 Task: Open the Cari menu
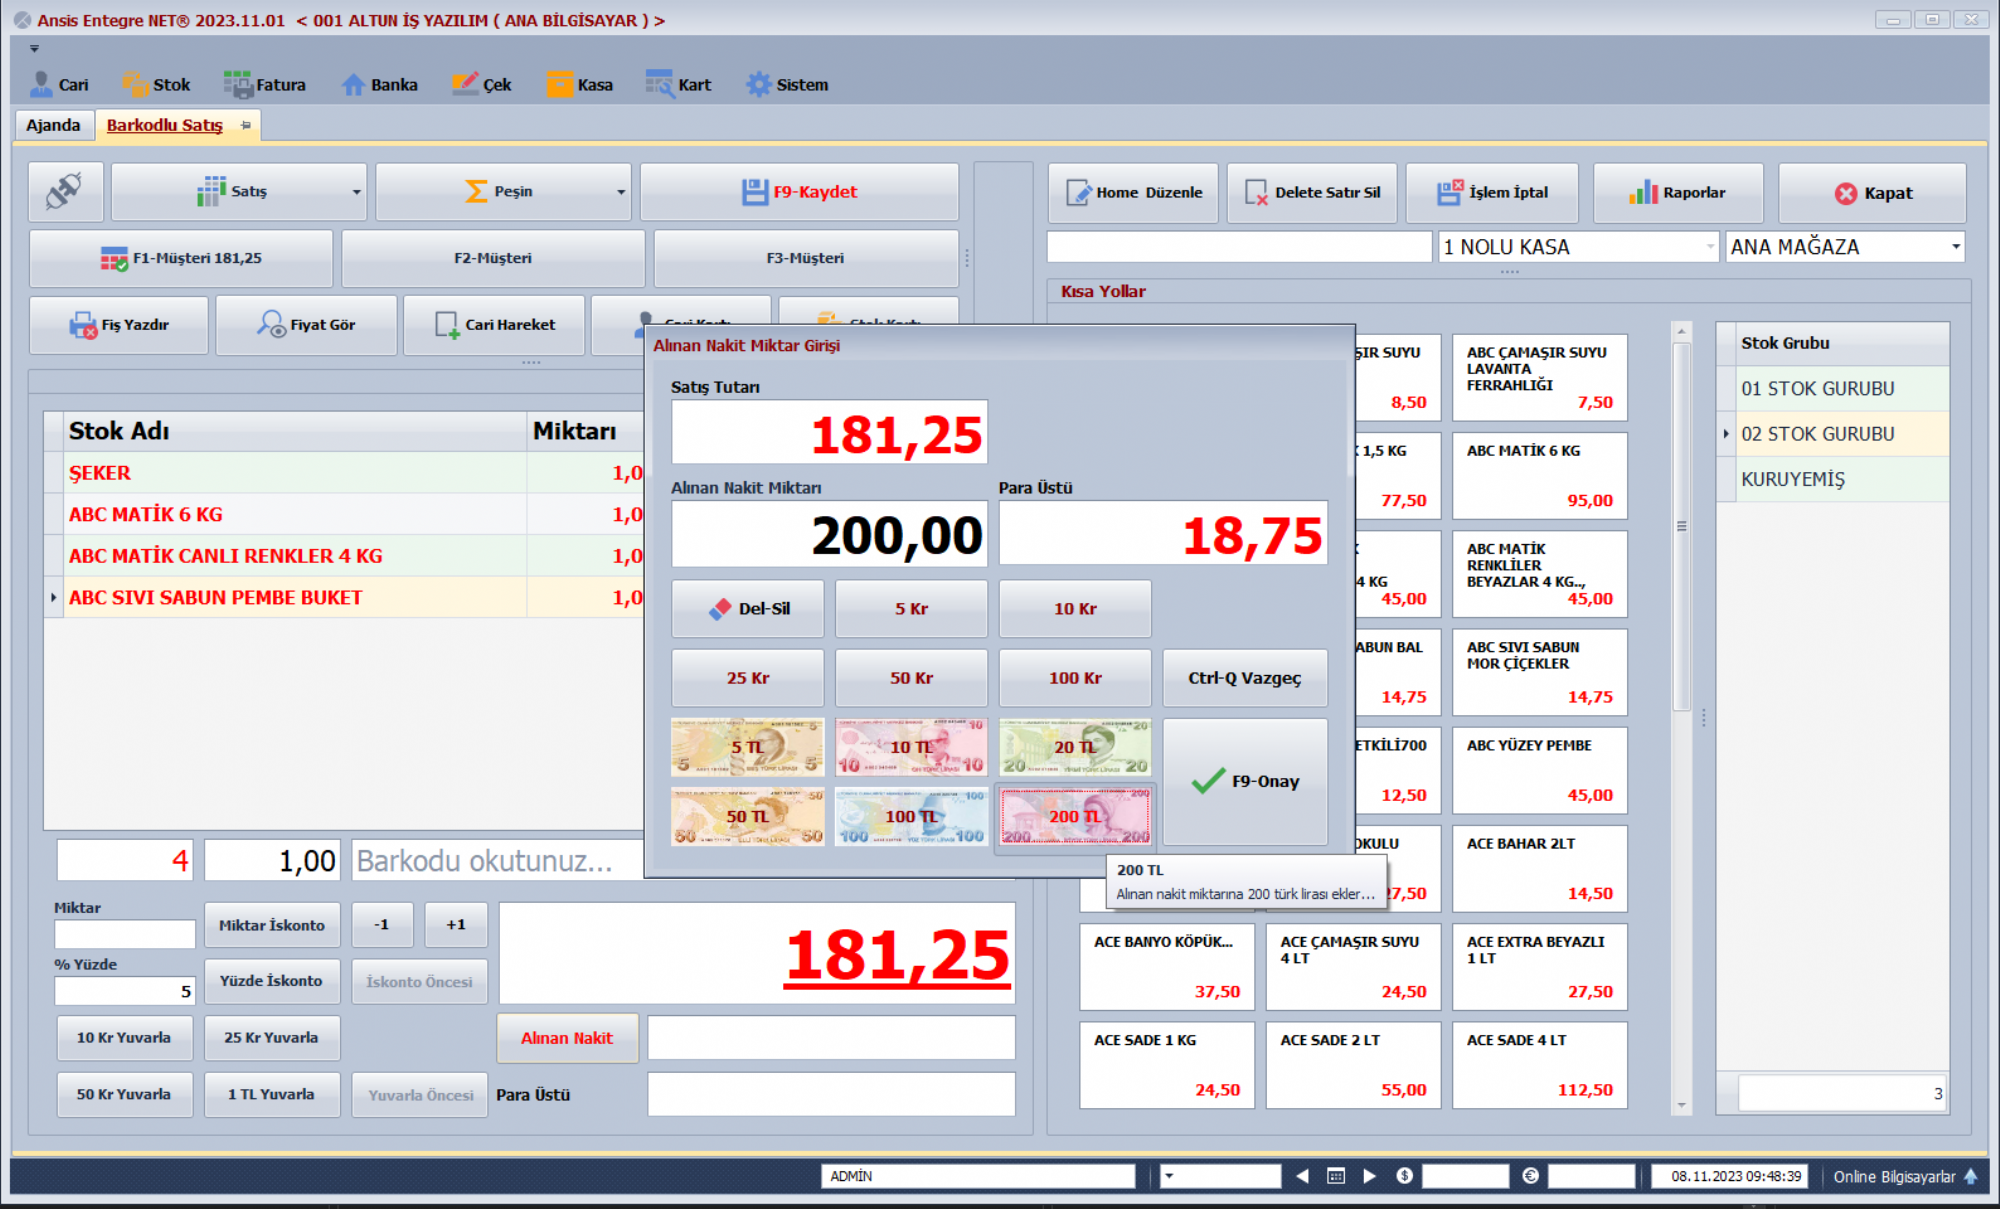point(59,85)
